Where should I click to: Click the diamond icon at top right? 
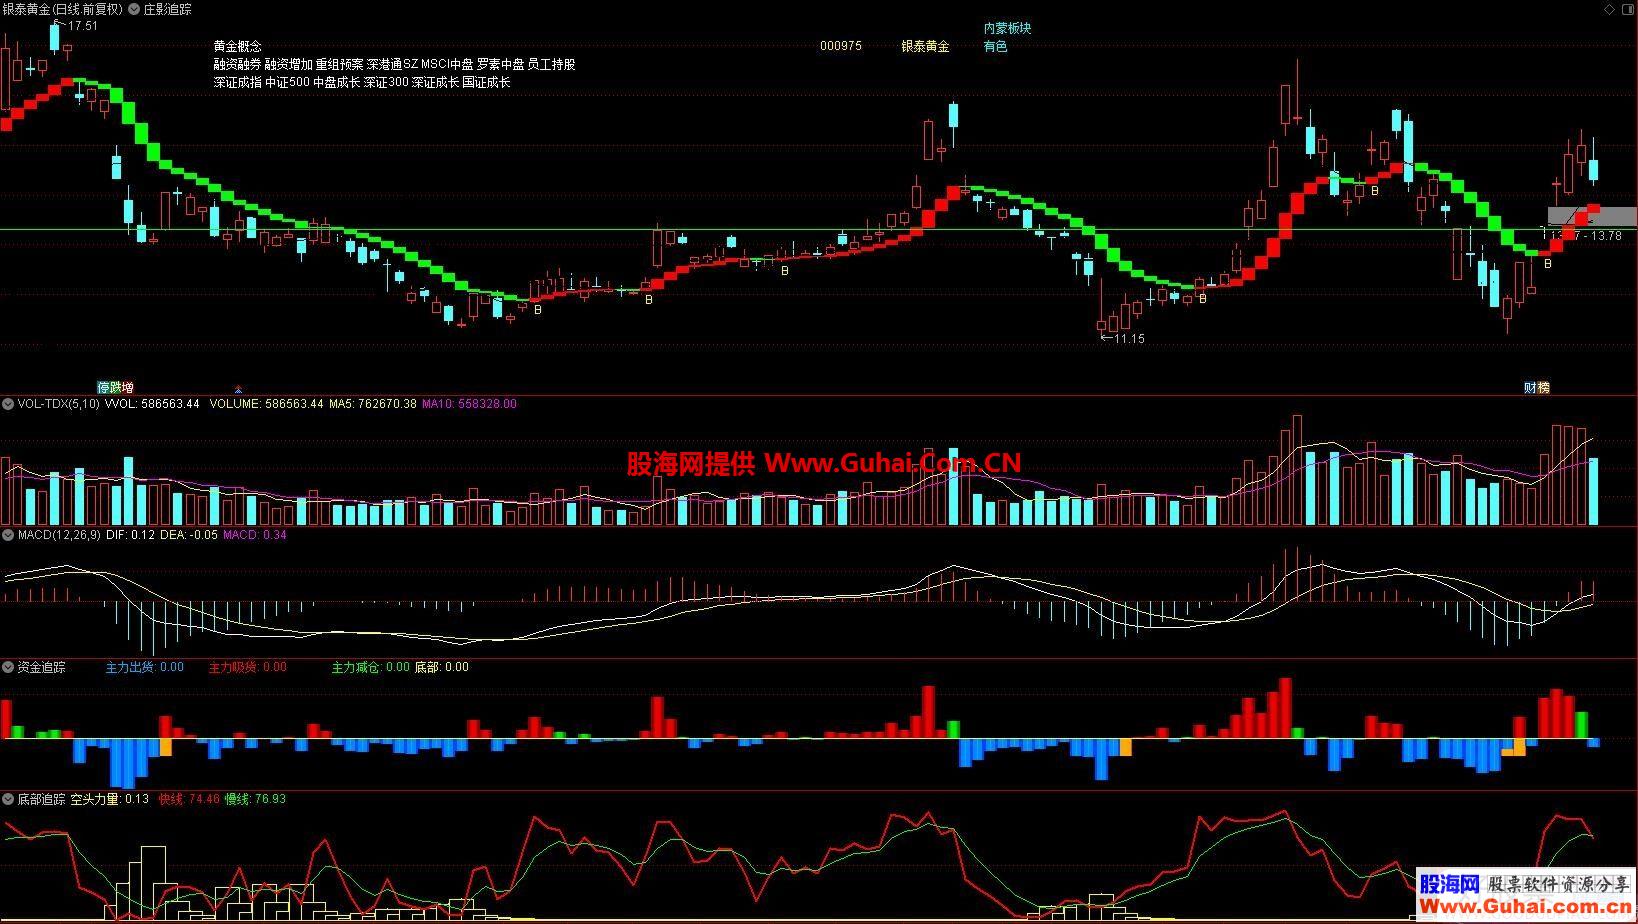pos(1609,9)
